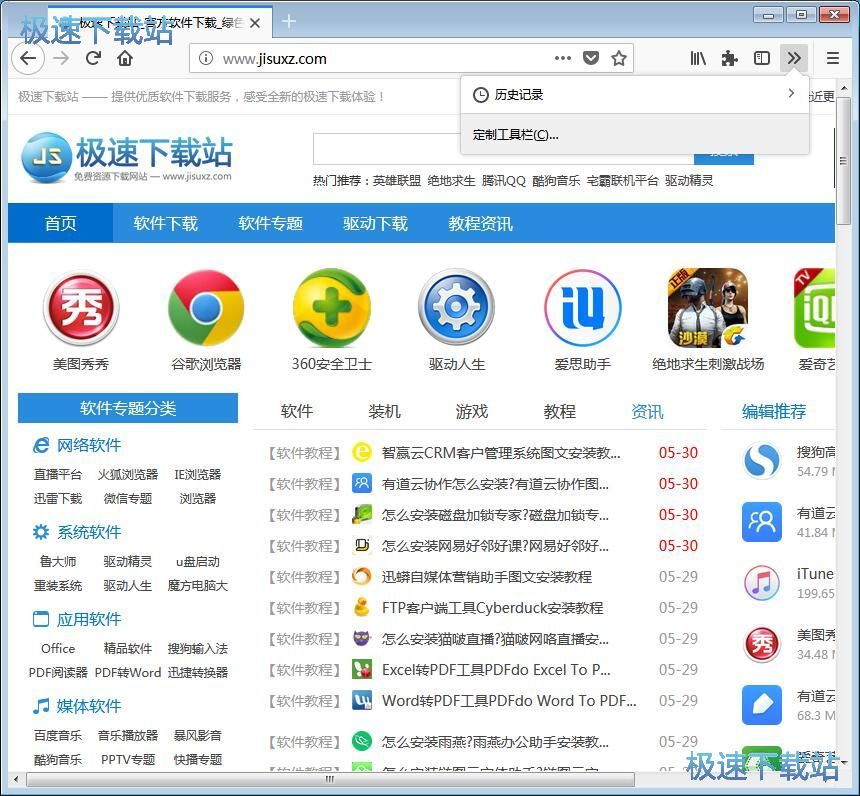Click the 美图秀秀 icon in 编辑推荐 list
The height and width of the screenshot is (796, 860).
tap(762, 644)
